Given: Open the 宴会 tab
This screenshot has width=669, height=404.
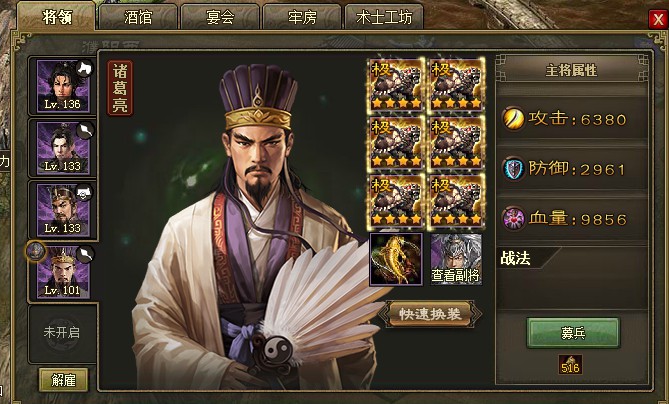Looking at the screenshot, I should point(220,17).
